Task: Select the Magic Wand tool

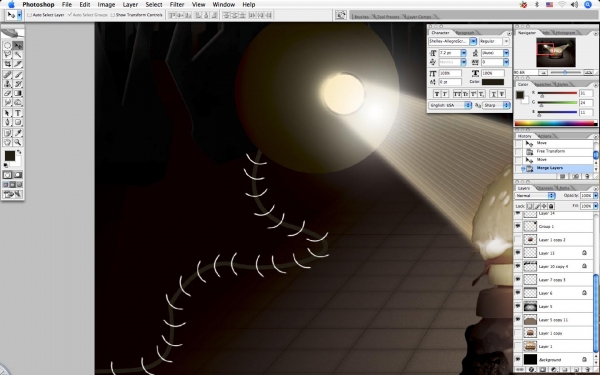Action: (18, 55)
